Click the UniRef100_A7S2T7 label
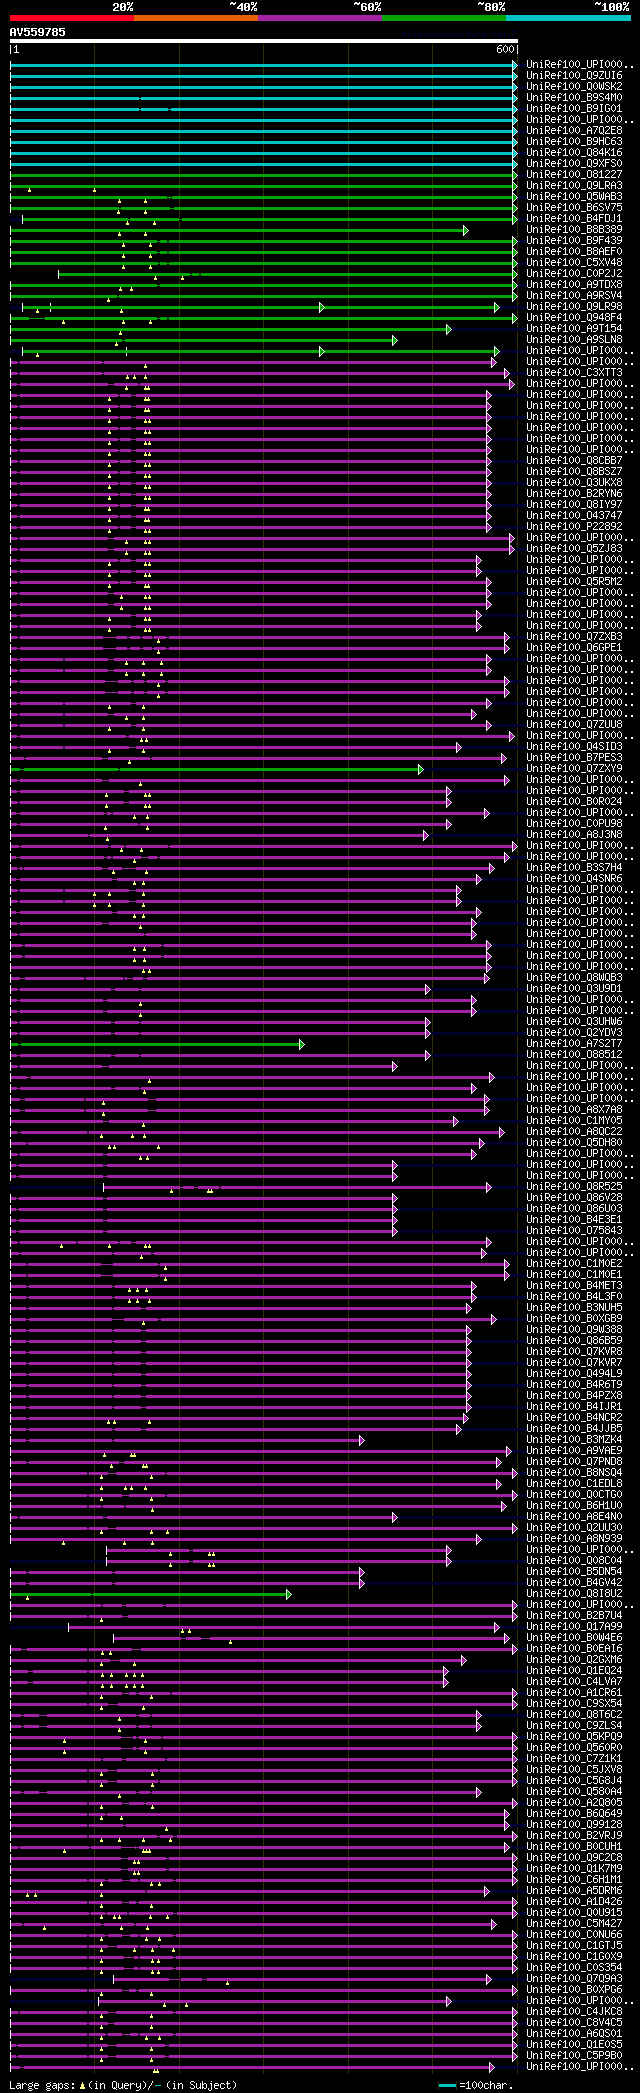Image resolution: width=640 pixels, height=2093 pixels. 574,1044
